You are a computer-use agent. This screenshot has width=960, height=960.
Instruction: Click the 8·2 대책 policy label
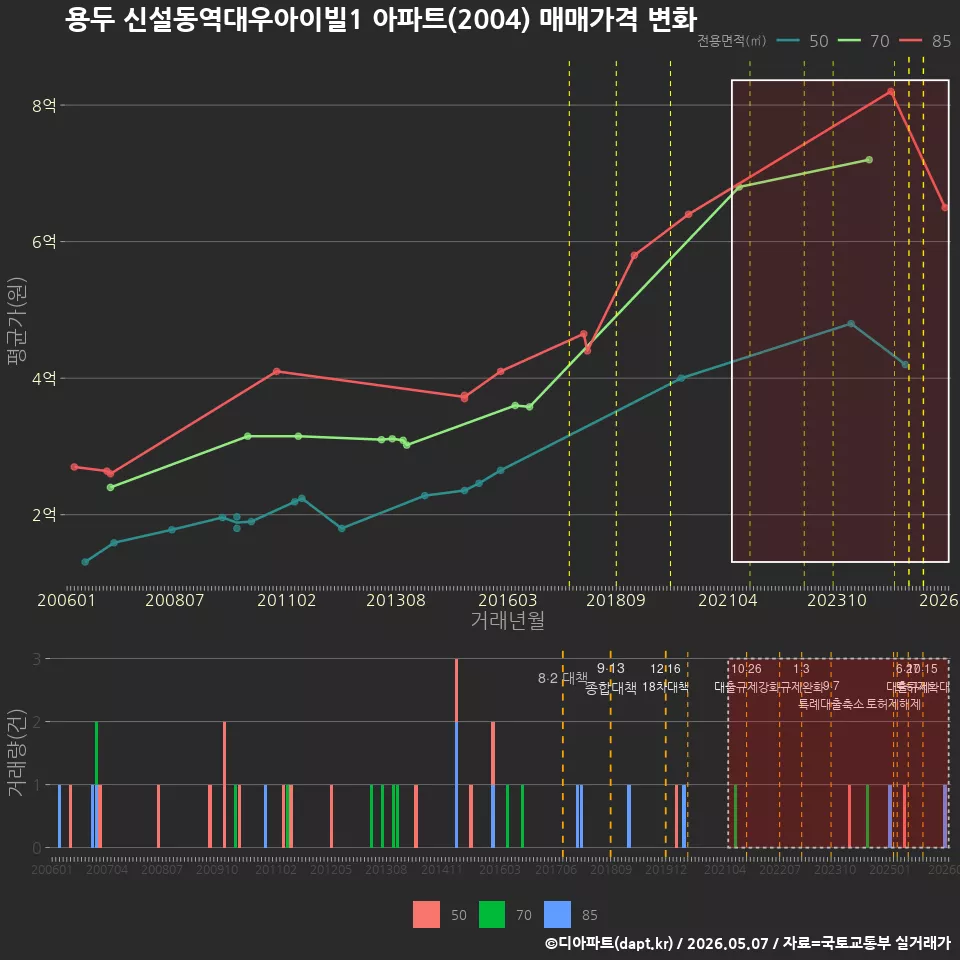pyautogui.click(x=563, y=678)
